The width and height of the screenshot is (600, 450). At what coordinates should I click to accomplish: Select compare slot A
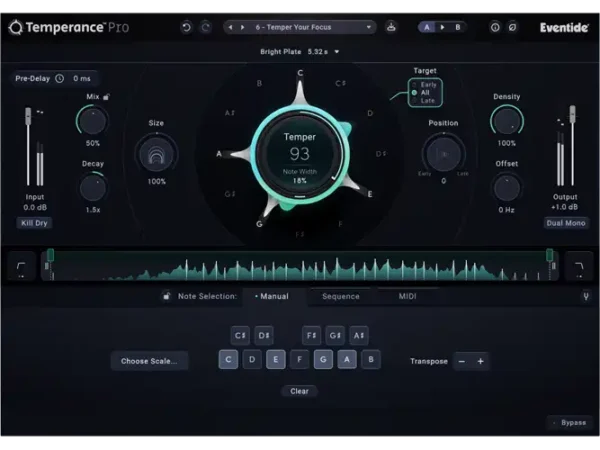click(427, 27)
